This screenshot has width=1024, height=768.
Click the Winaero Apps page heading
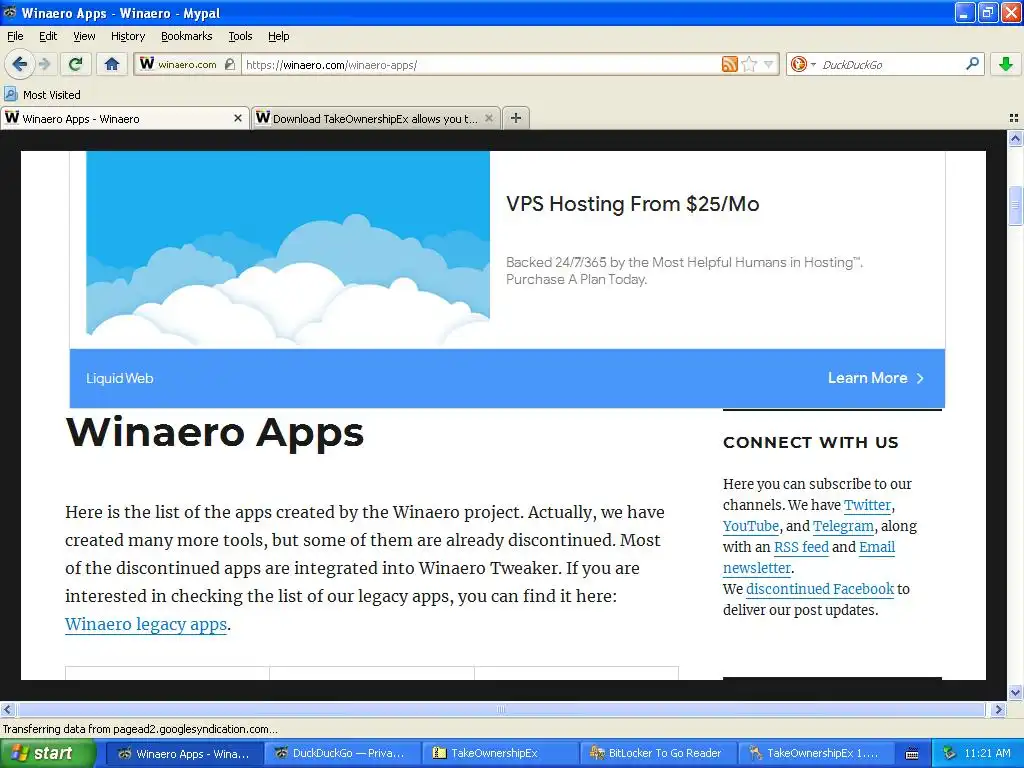[x=214, y=433]
